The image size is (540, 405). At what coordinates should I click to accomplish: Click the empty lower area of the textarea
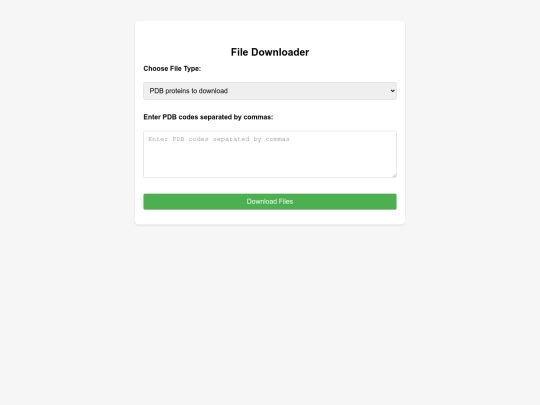tap(270, 162)
